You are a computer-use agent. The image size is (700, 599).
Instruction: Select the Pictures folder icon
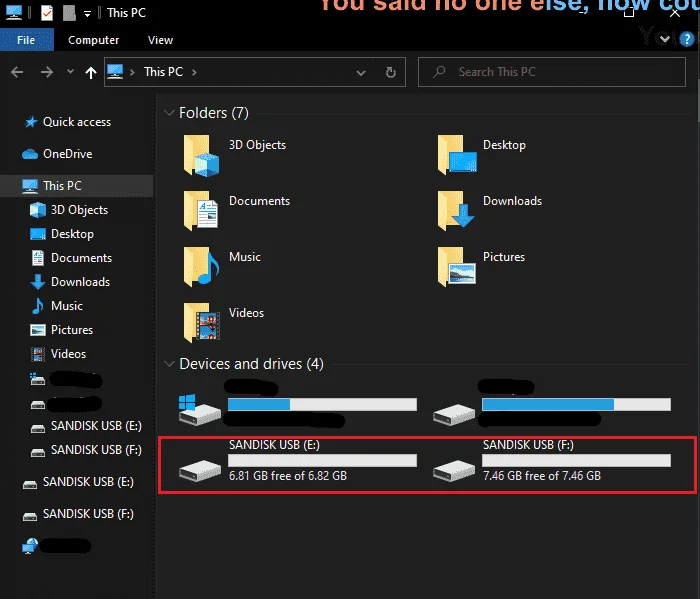[456, 267]
